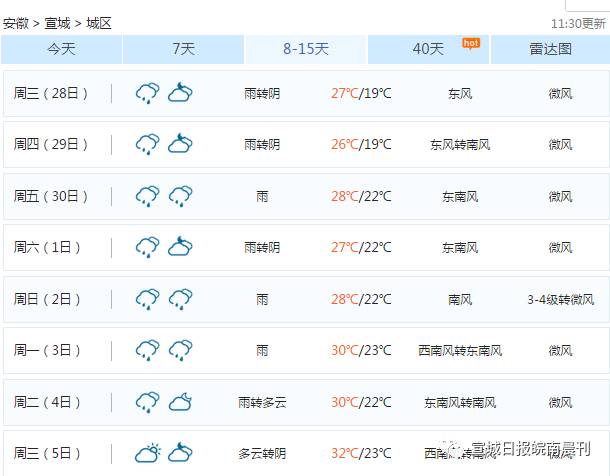Select the 周三（28日）date label
The height and width of the screenshot is (476, 610).
(51, 93)
